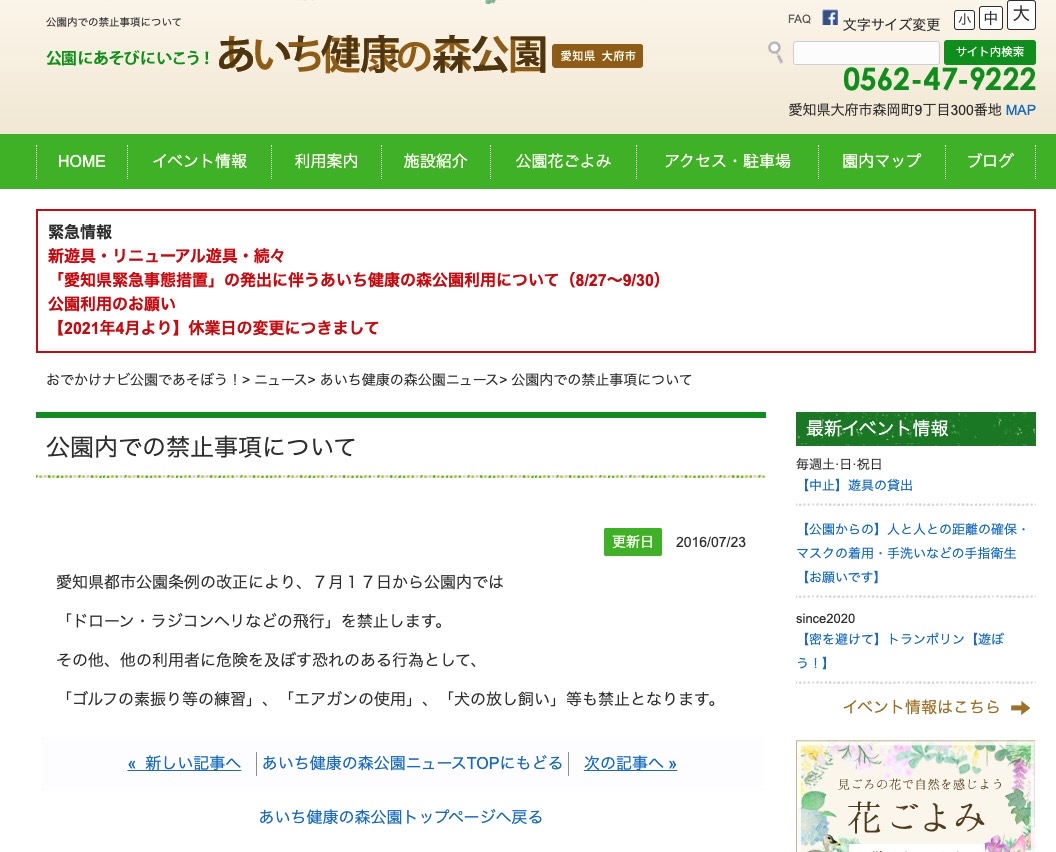Select the 文字サイズ変更 label
The width and height of the screenshot is (1056, 852).
click(x=891, y=24)
